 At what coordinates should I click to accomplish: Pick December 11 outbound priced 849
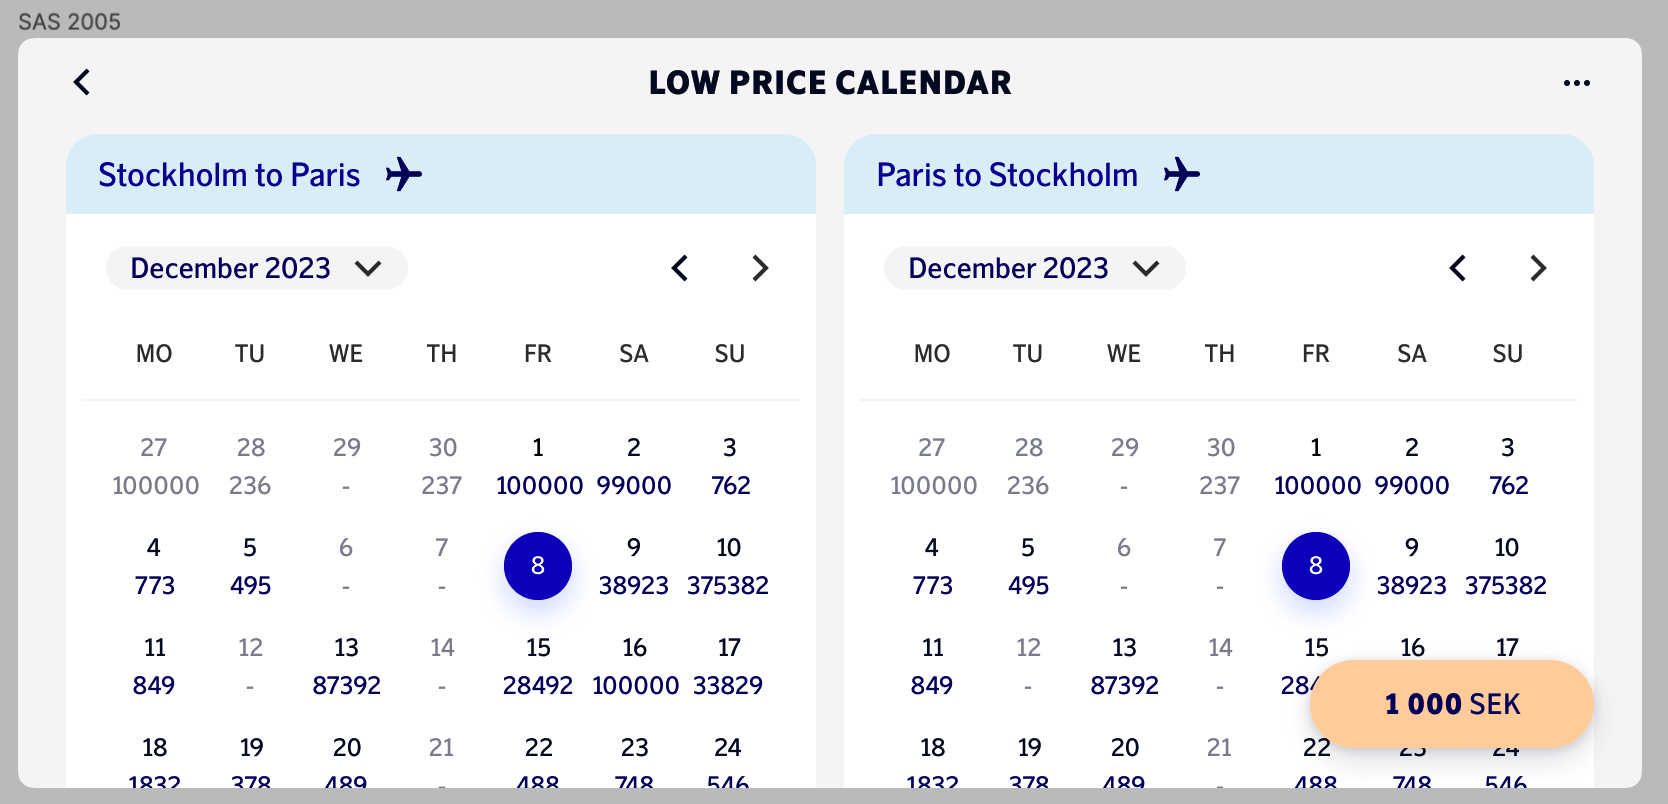coord(154,666)
